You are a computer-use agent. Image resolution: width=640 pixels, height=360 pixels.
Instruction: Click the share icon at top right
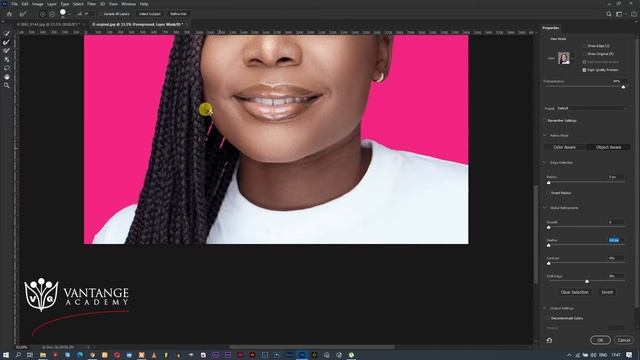point(634,14)
